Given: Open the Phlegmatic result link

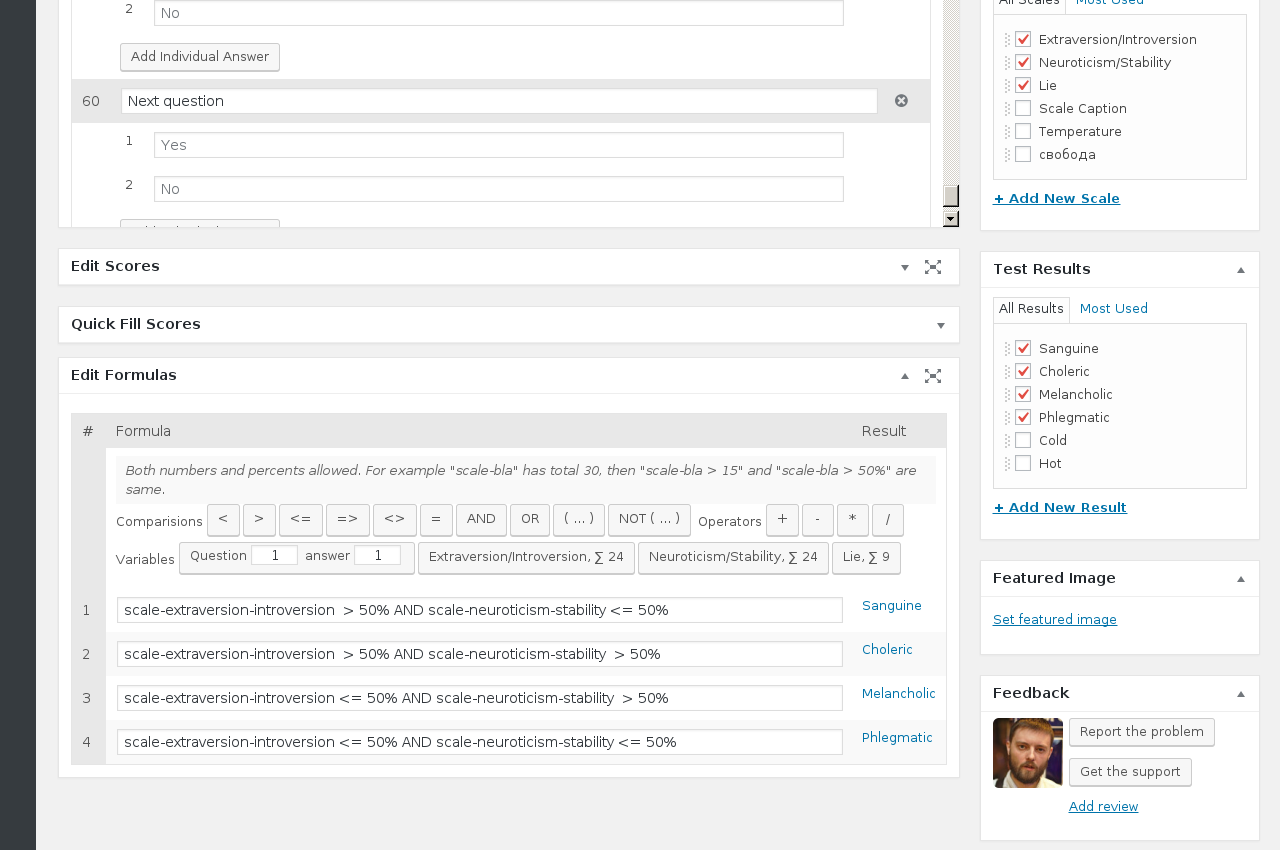Looking at the screenshot, I should (x=897, y=738).
